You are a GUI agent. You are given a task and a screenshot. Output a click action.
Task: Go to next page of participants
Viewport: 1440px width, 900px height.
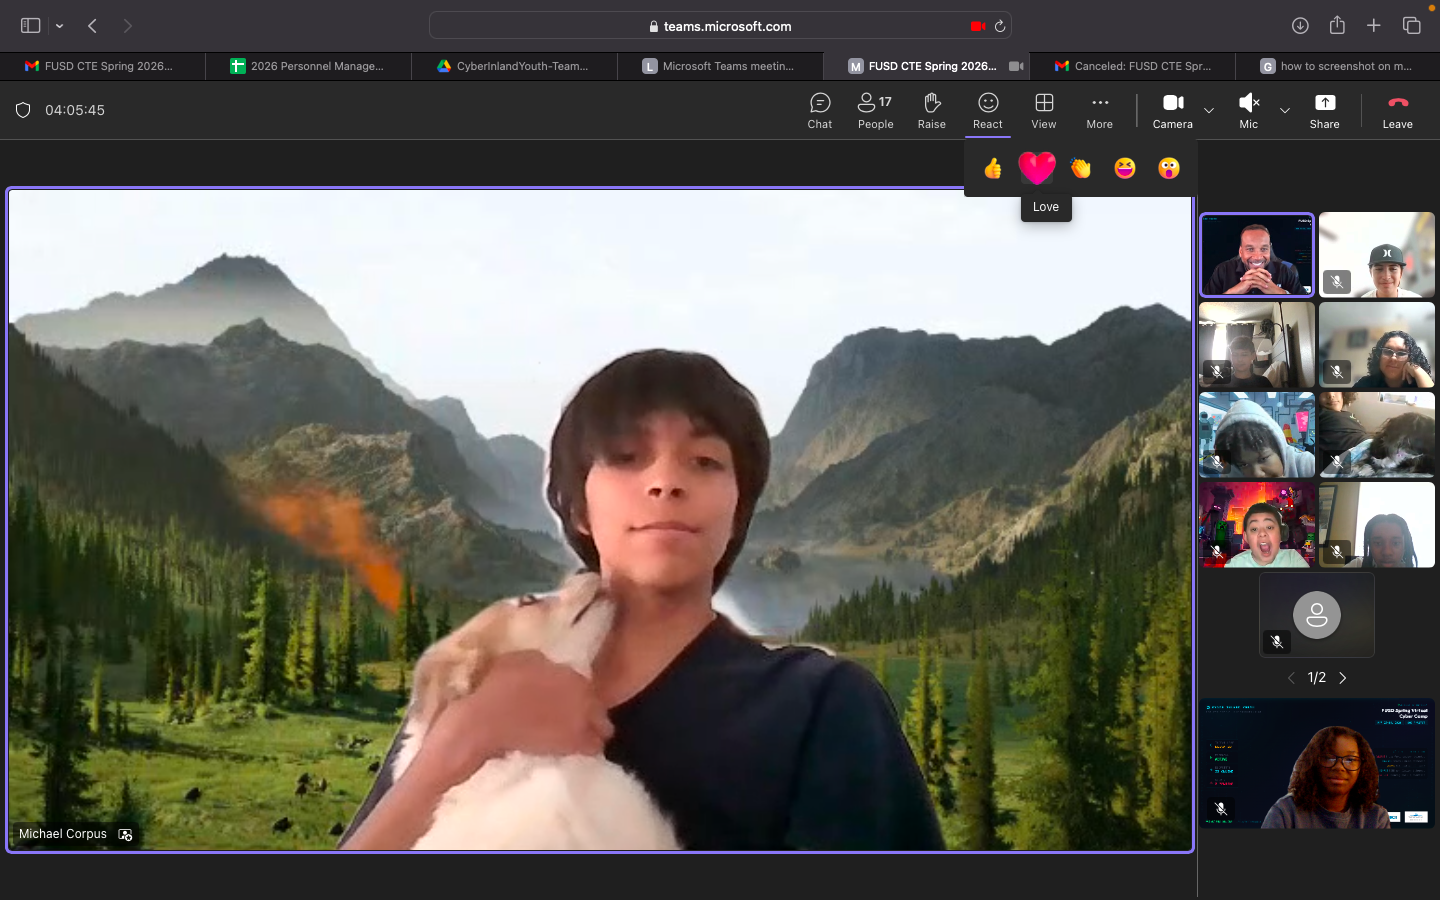coord(1343,678)
